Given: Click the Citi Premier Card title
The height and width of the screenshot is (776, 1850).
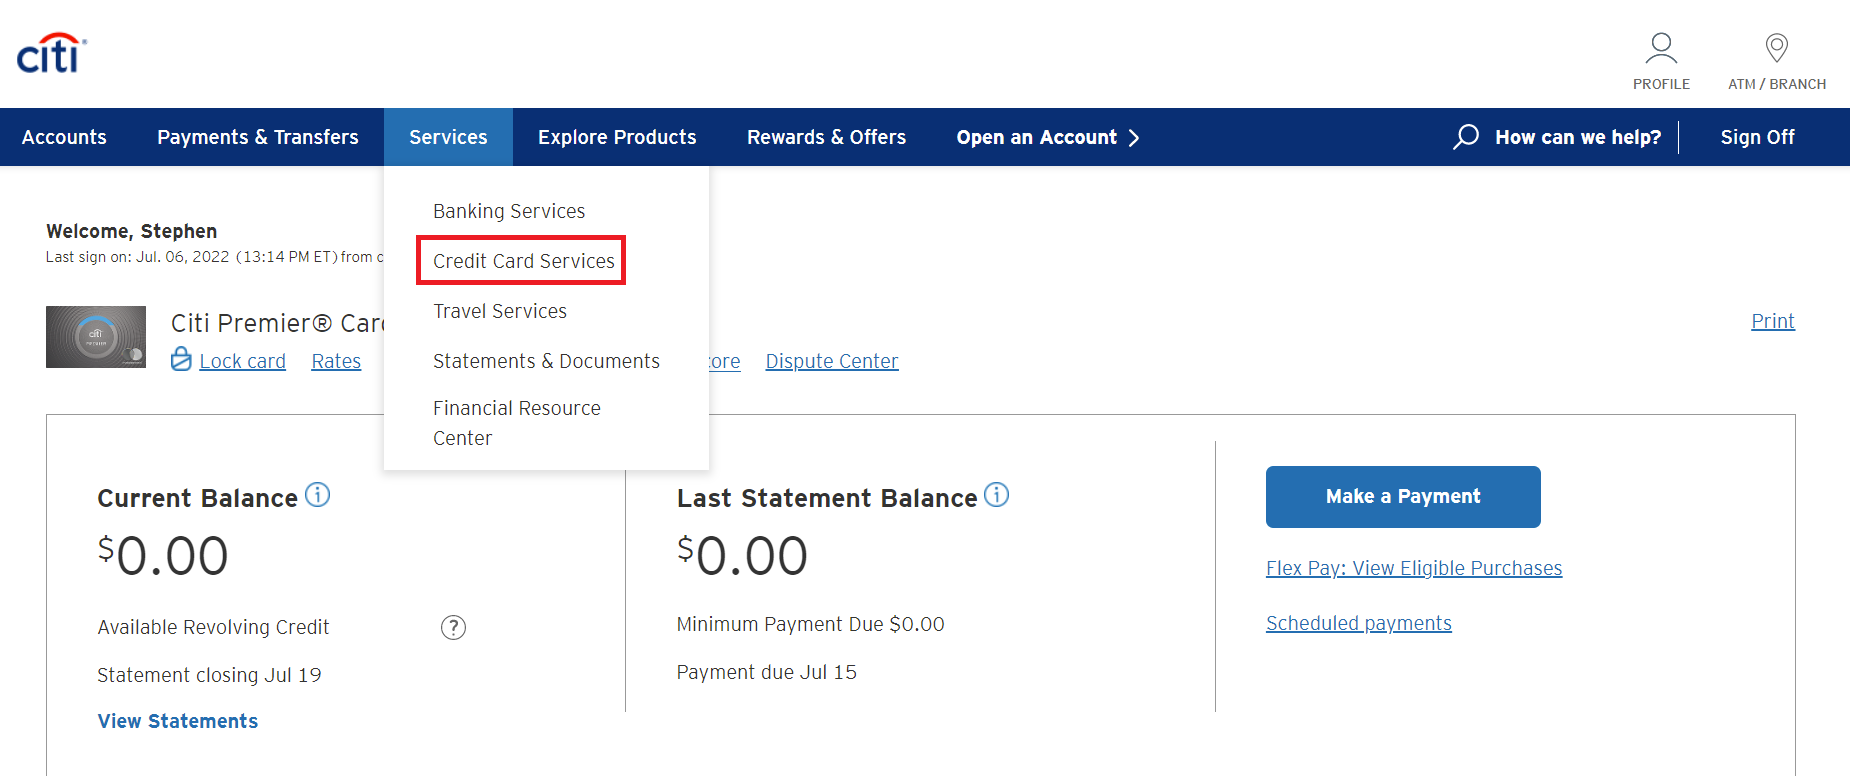Looking at the screenshot, I should coord(278,323).
